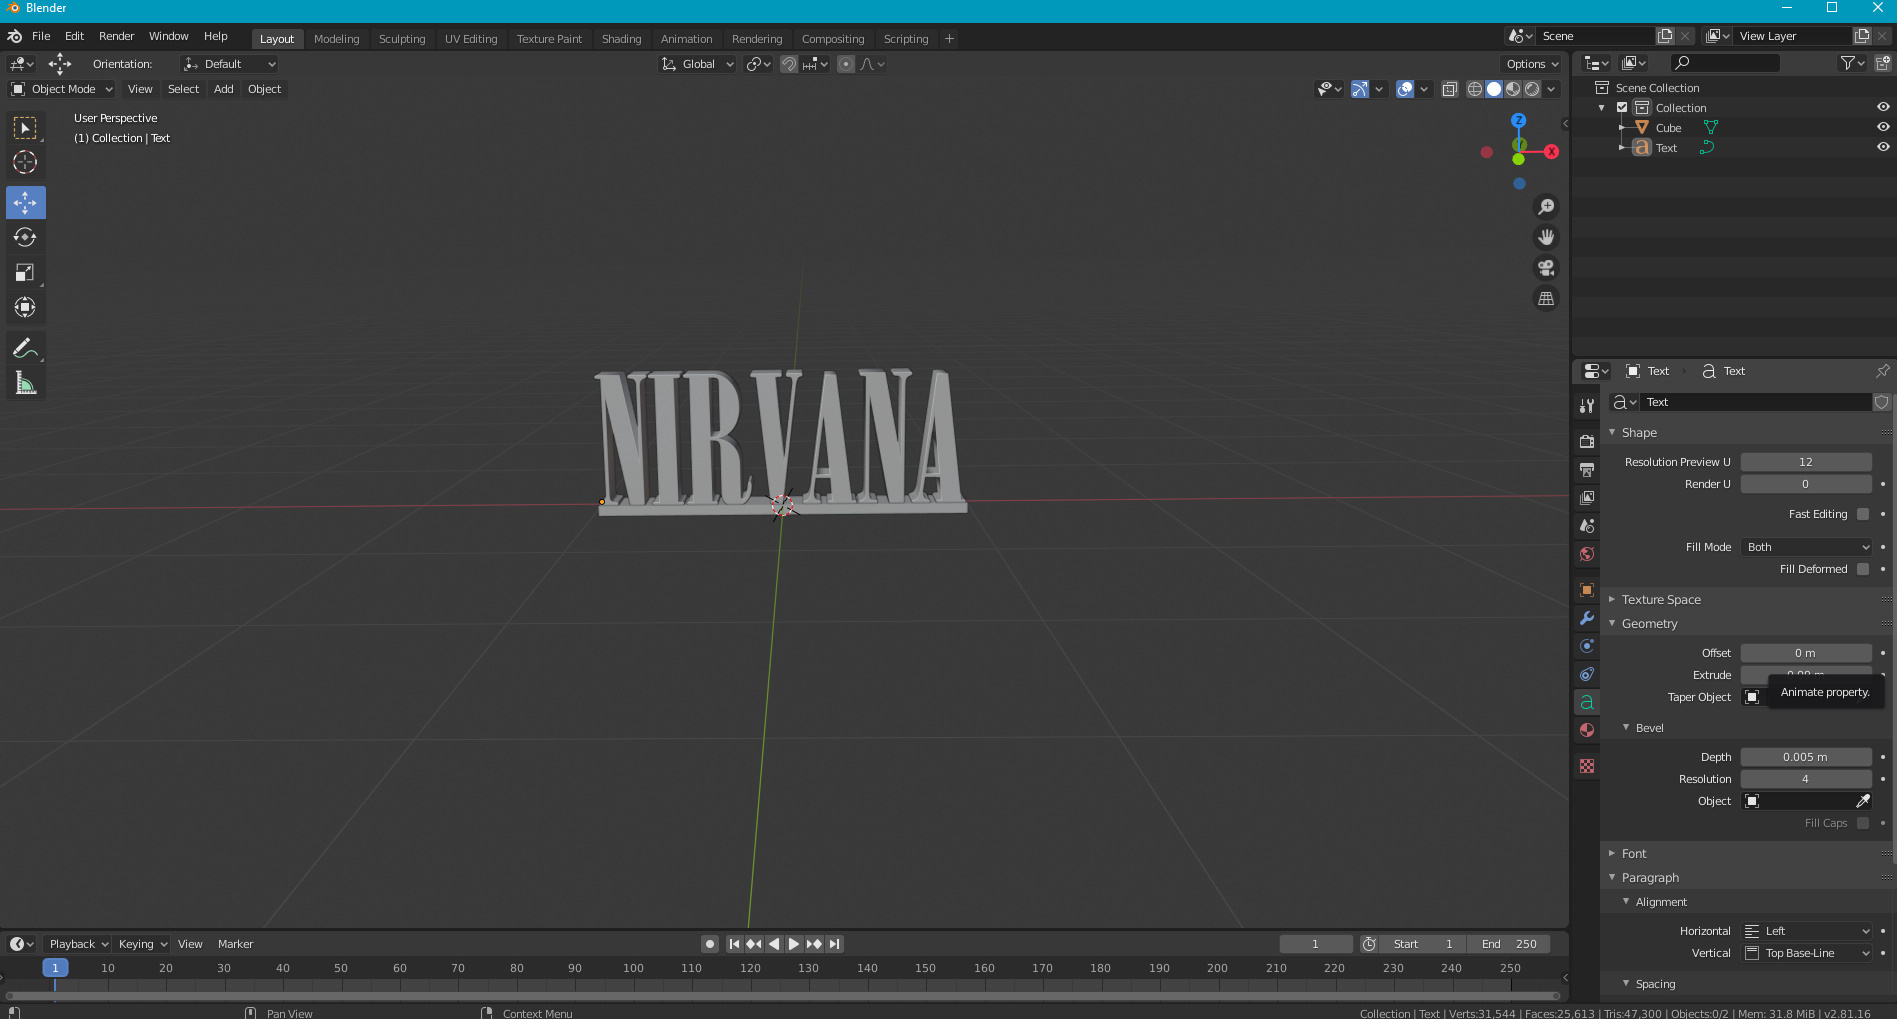Activate the Measure tool

pos(25,381)
